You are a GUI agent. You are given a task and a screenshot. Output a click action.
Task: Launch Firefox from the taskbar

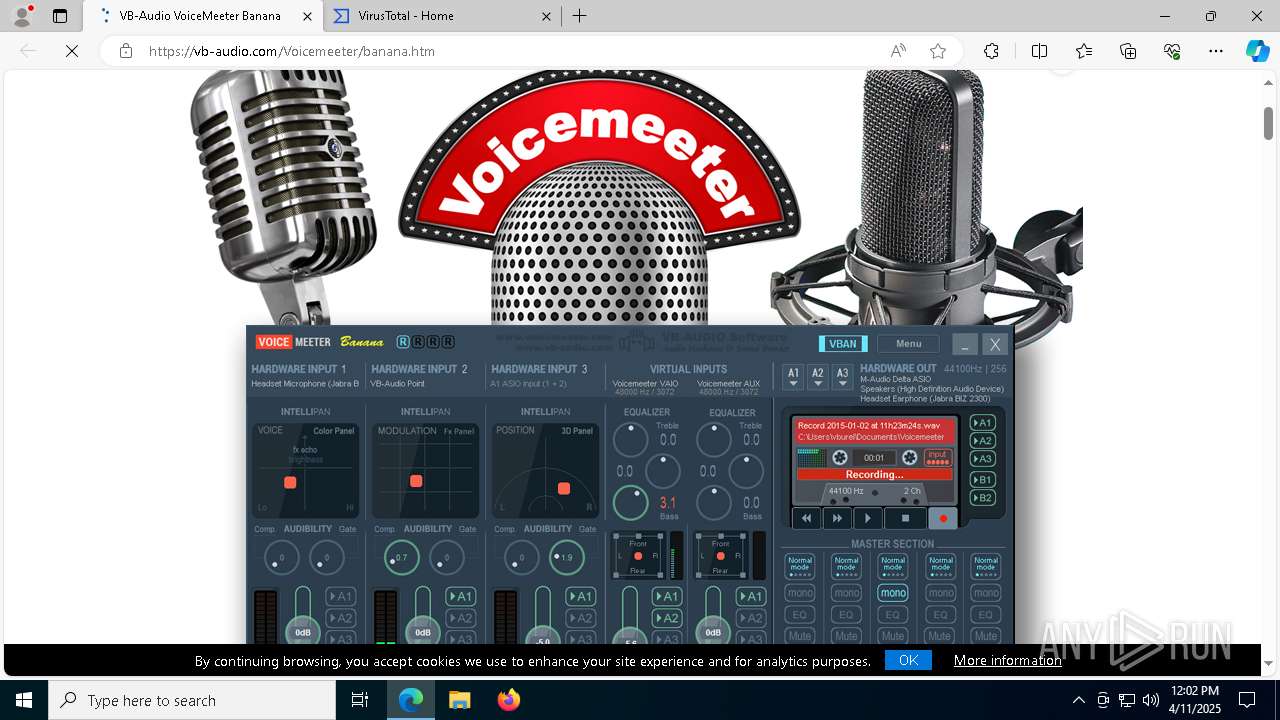pos(509,700)
